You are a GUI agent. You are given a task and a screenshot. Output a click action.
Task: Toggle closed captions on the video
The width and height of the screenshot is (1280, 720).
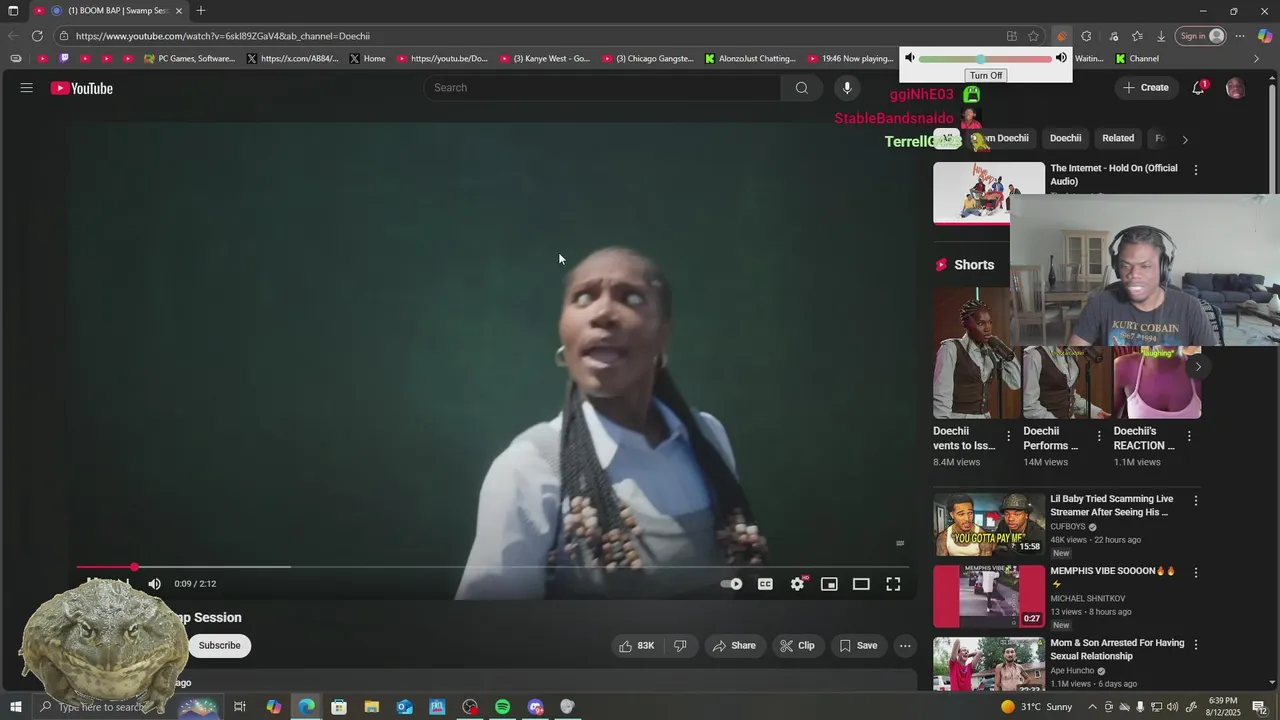(x=765, y=584)
